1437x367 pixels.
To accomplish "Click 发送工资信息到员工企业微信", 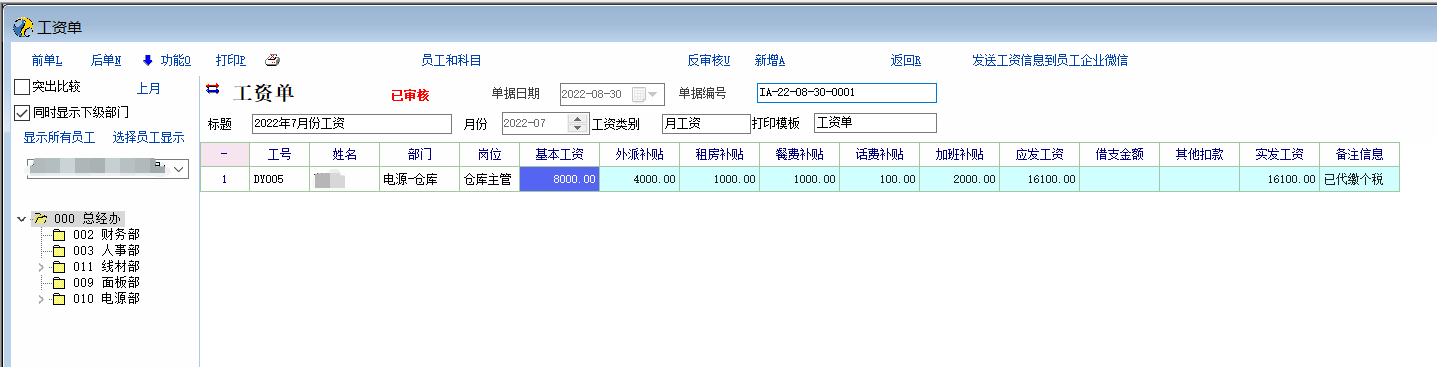I will pyautogui.click(x=1050, y=60).
